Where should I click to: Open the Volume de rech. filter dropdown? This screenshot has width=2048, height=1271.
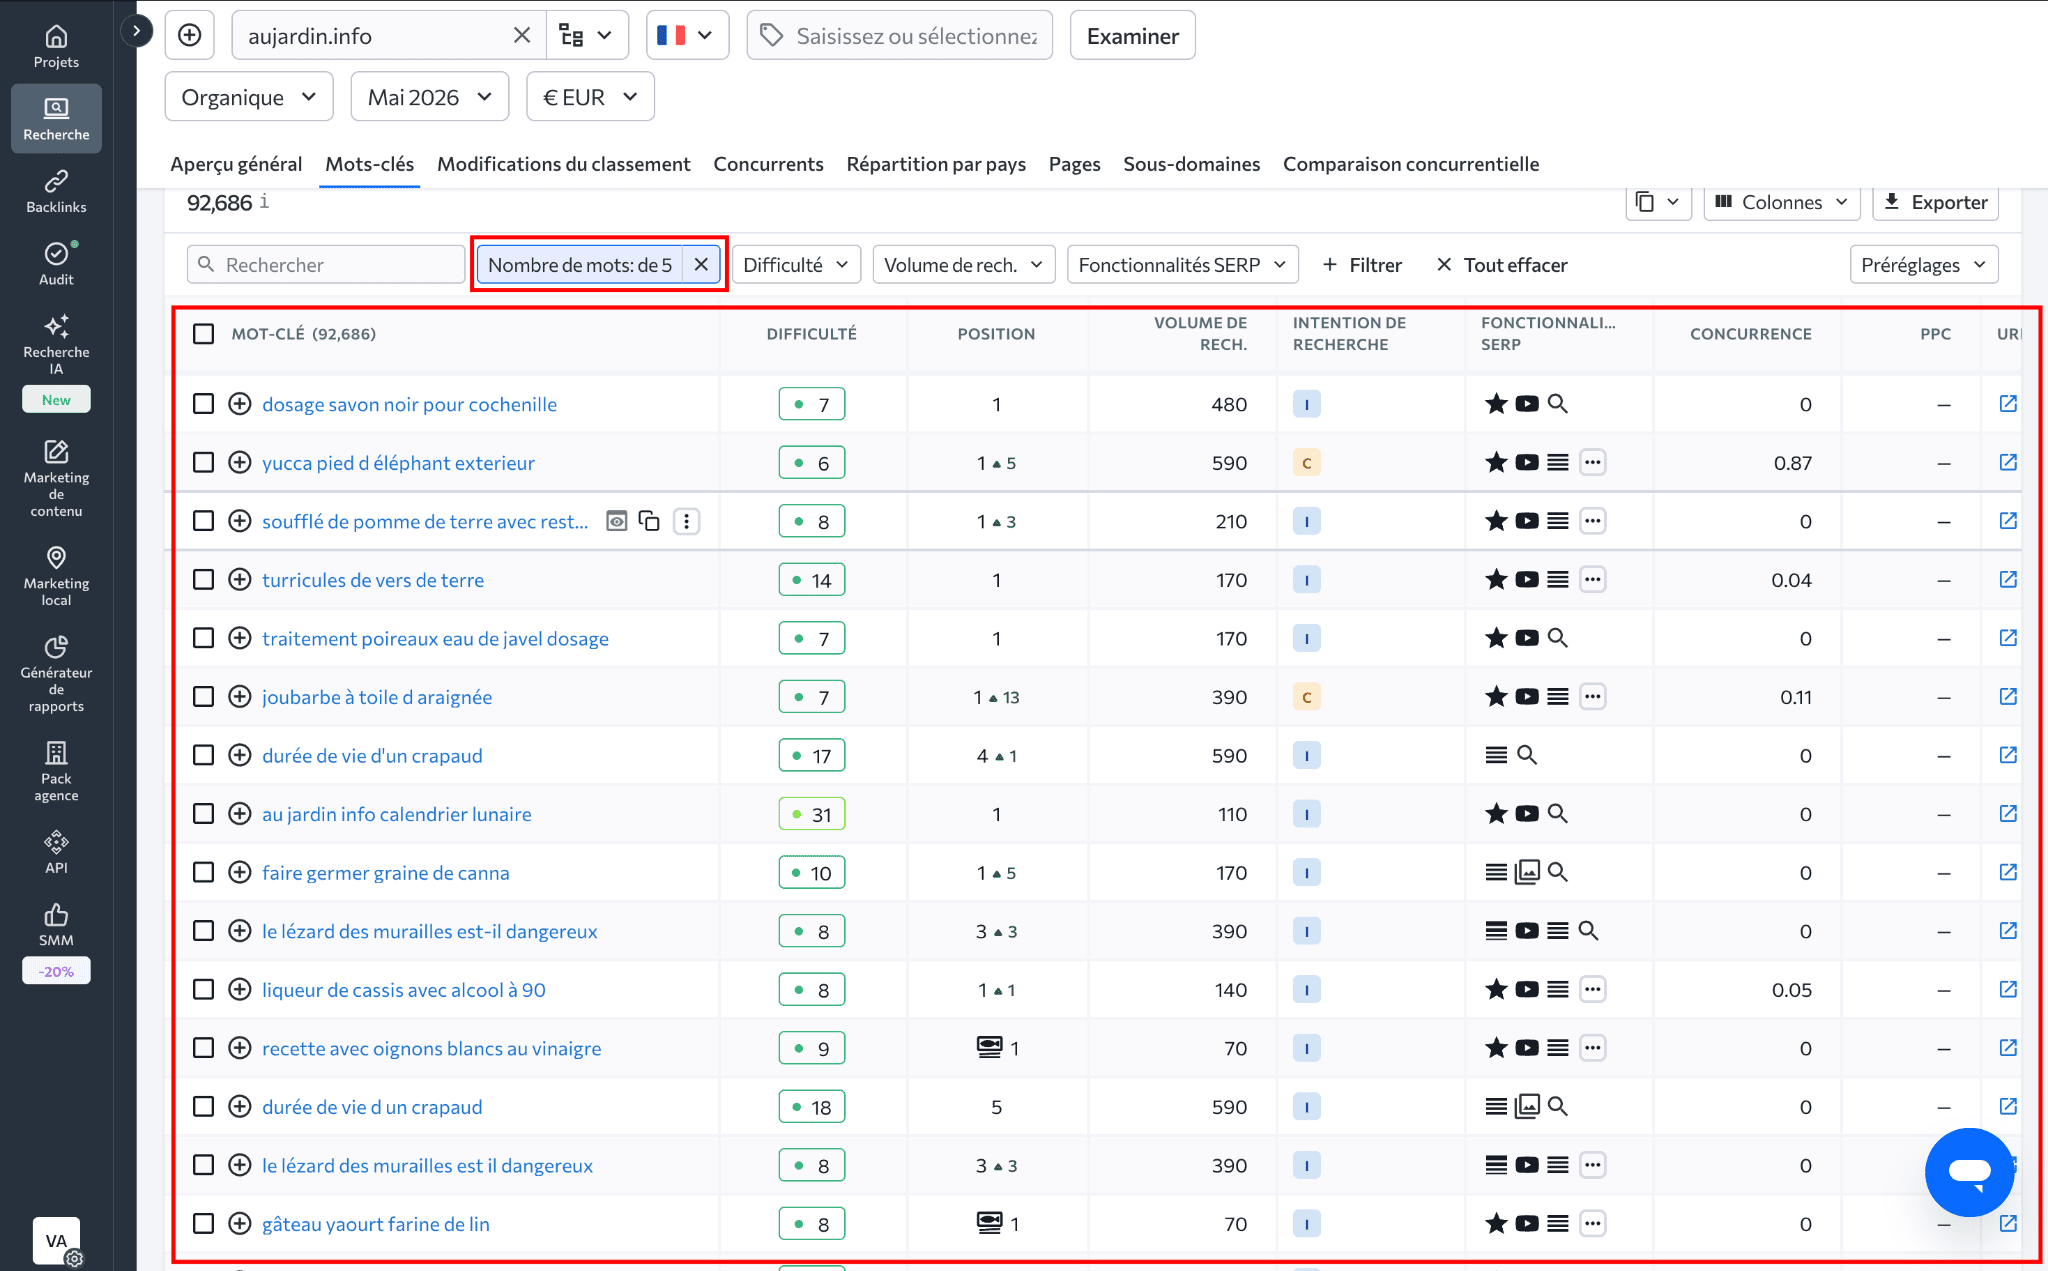click(964, 265)
